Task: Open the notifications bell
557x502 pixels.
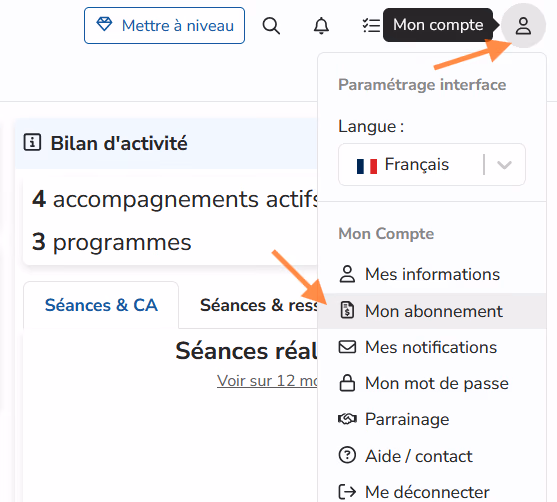Action: pos(321,26)
